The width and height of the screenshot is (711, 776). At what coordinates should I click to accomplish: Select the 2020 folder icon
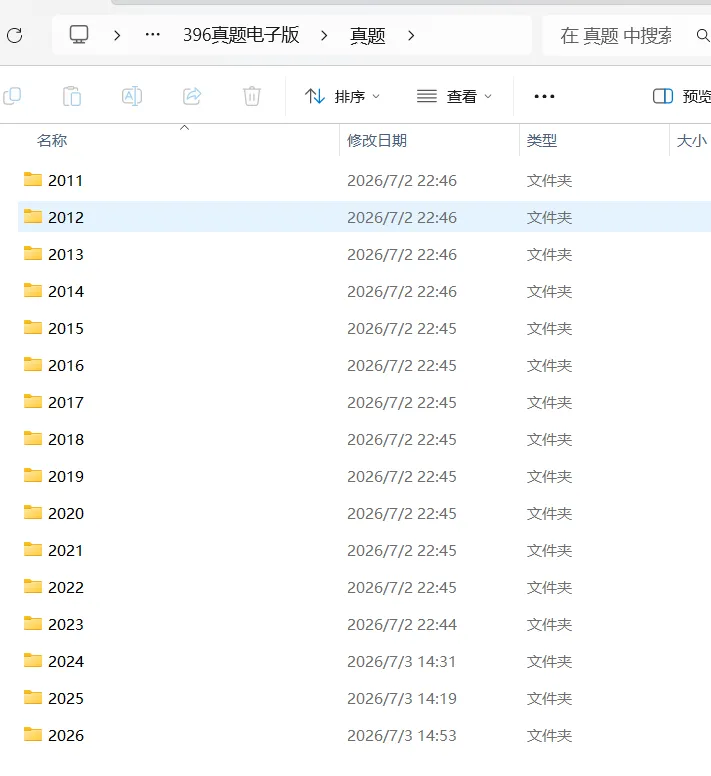pos(33,512)
